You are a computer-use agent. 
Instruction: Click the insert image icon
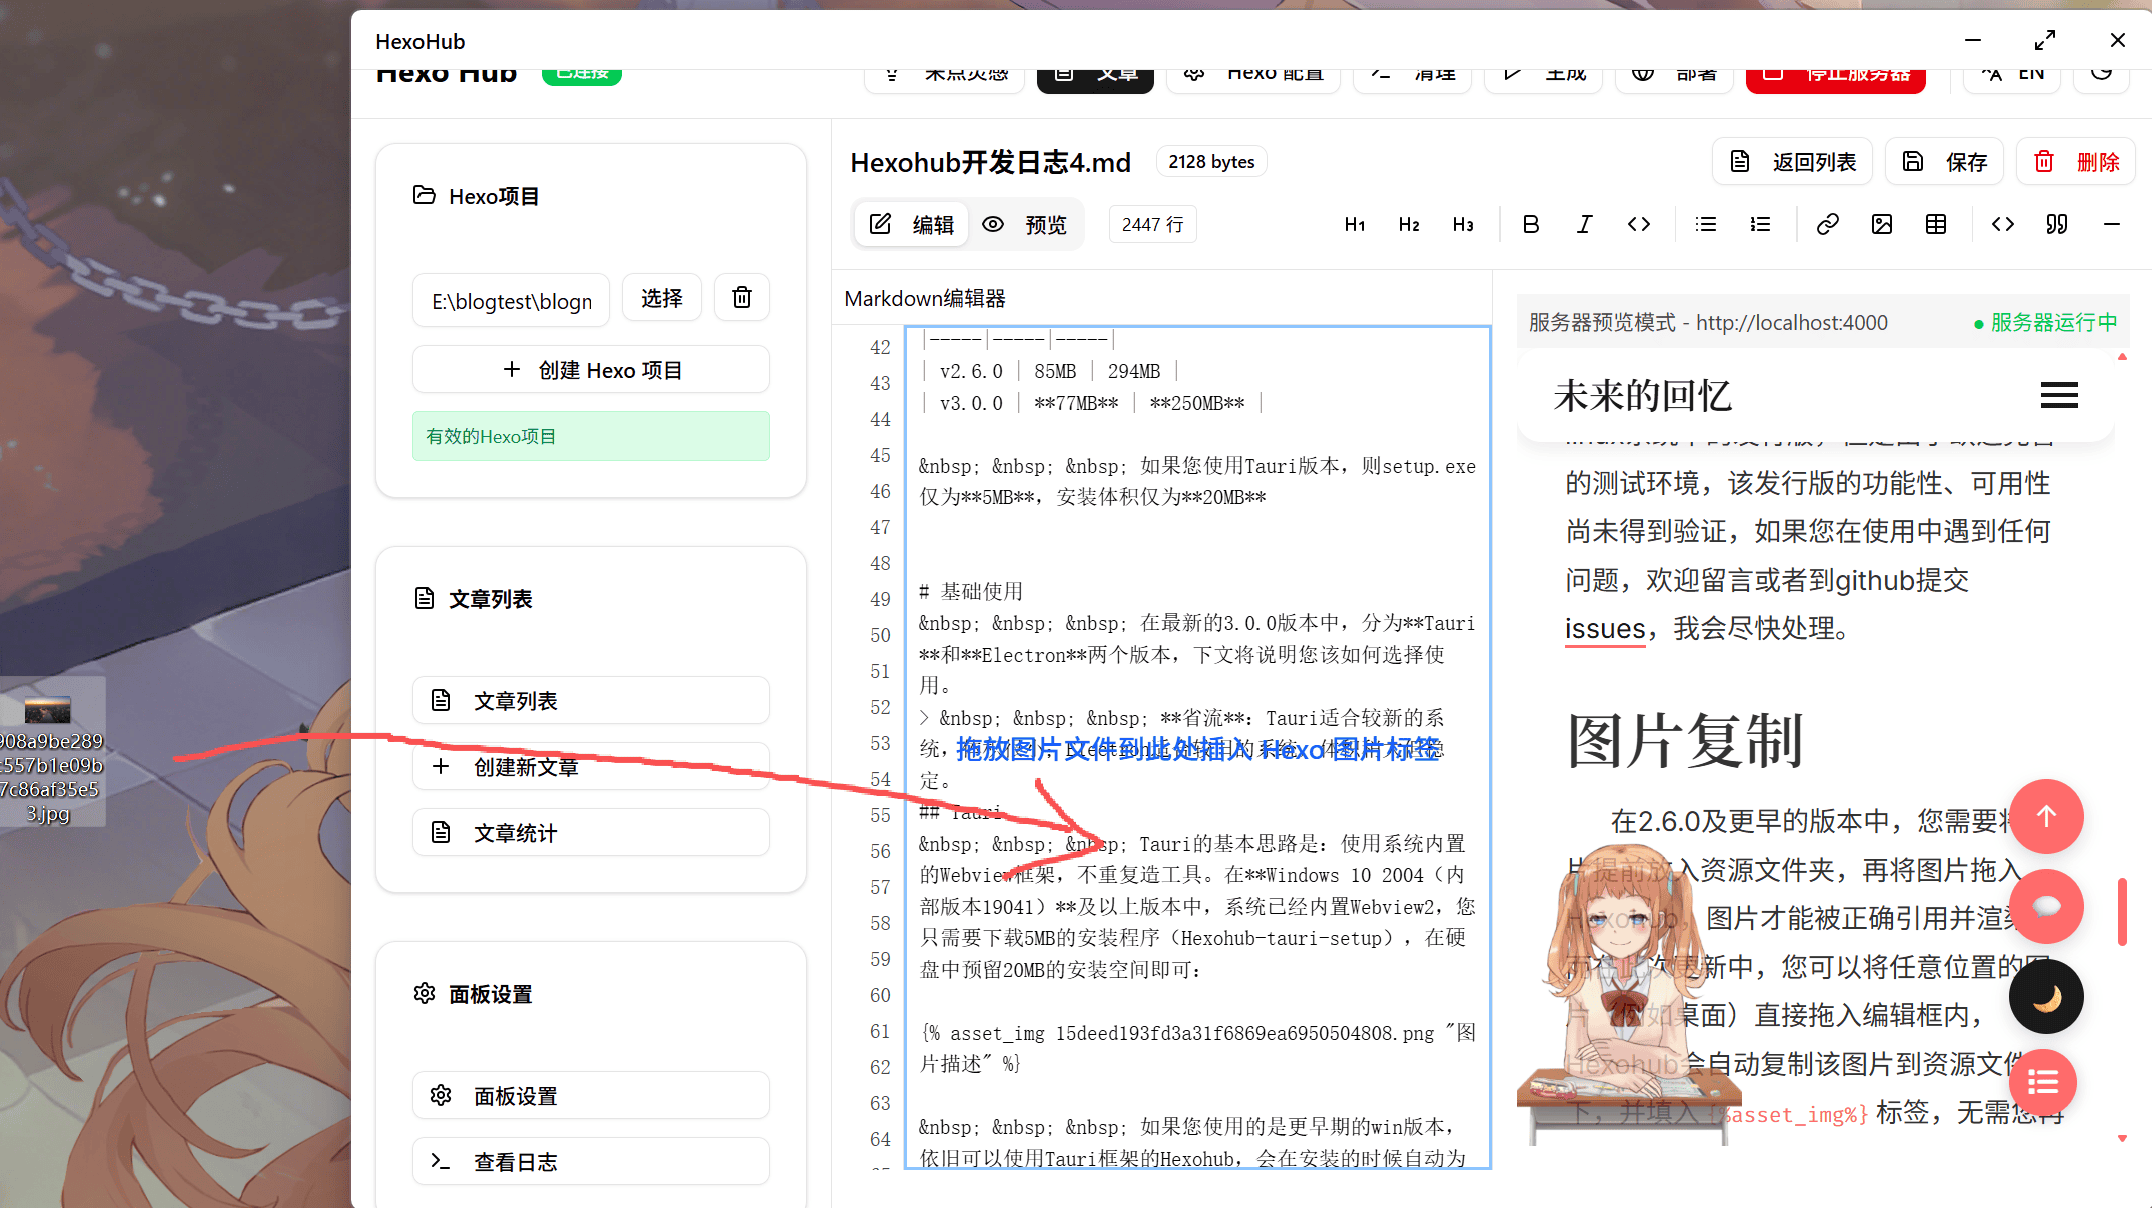[x=1881, y=224]
